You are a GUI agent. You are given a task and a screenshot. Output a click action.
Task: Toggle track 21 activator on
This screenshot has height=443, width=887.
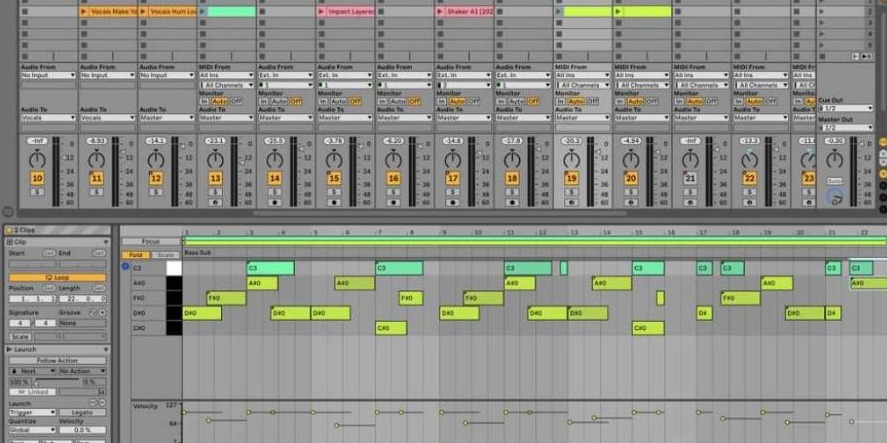point(691,178)
